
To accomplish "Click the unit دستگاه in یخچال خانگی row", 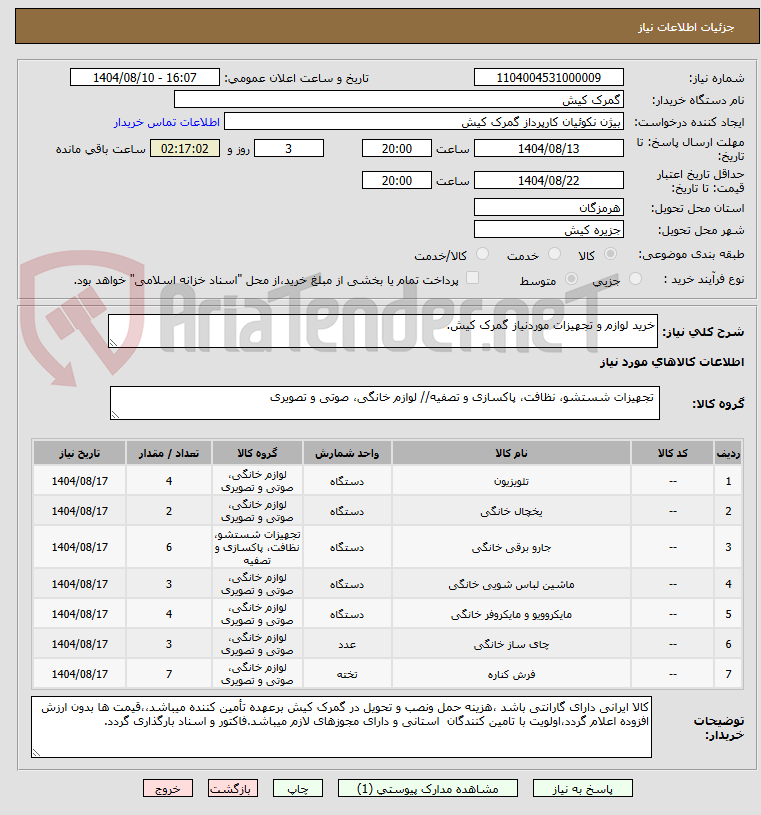I will pyautogui.click(x=347, y=511).
